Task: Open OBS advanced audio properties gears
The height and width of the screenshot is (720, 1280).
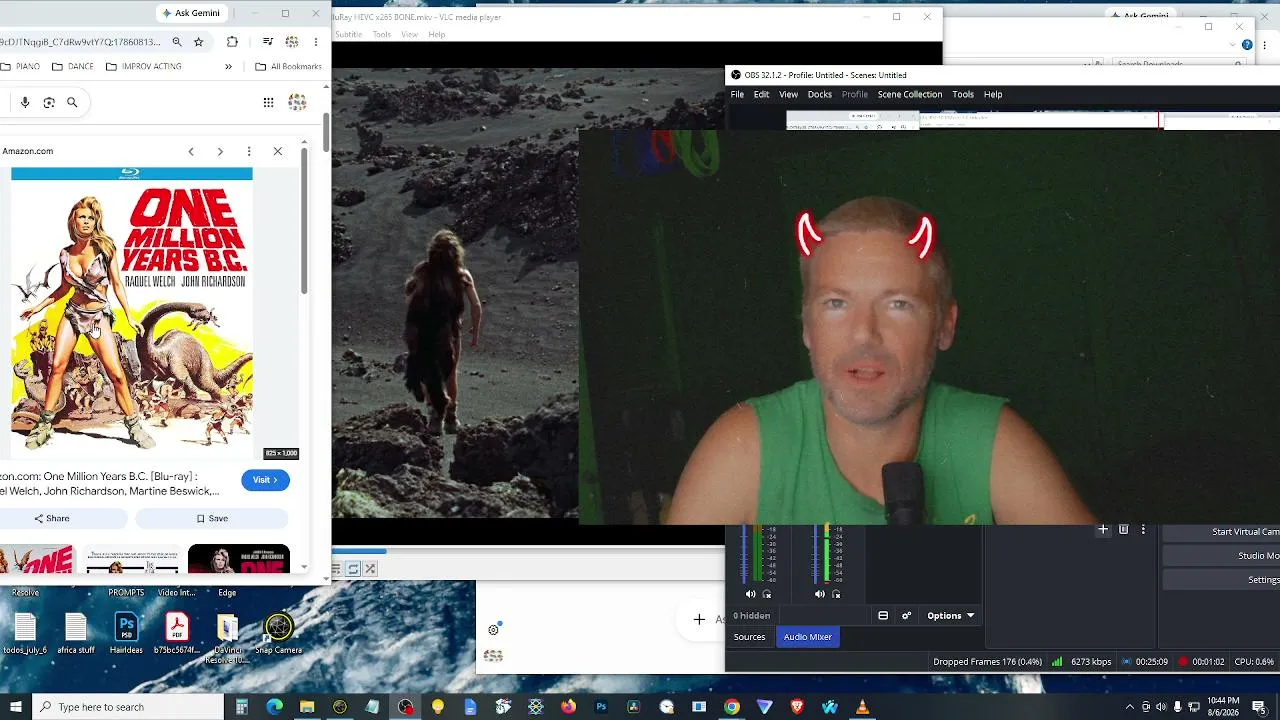Action: (907, 616)
